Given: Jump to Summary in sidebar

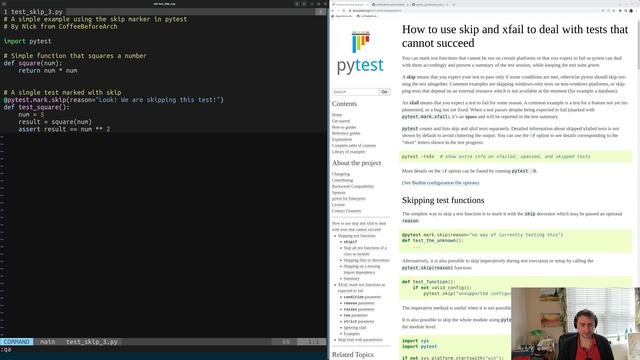Looking at the screenshot, I should (351, 278).
